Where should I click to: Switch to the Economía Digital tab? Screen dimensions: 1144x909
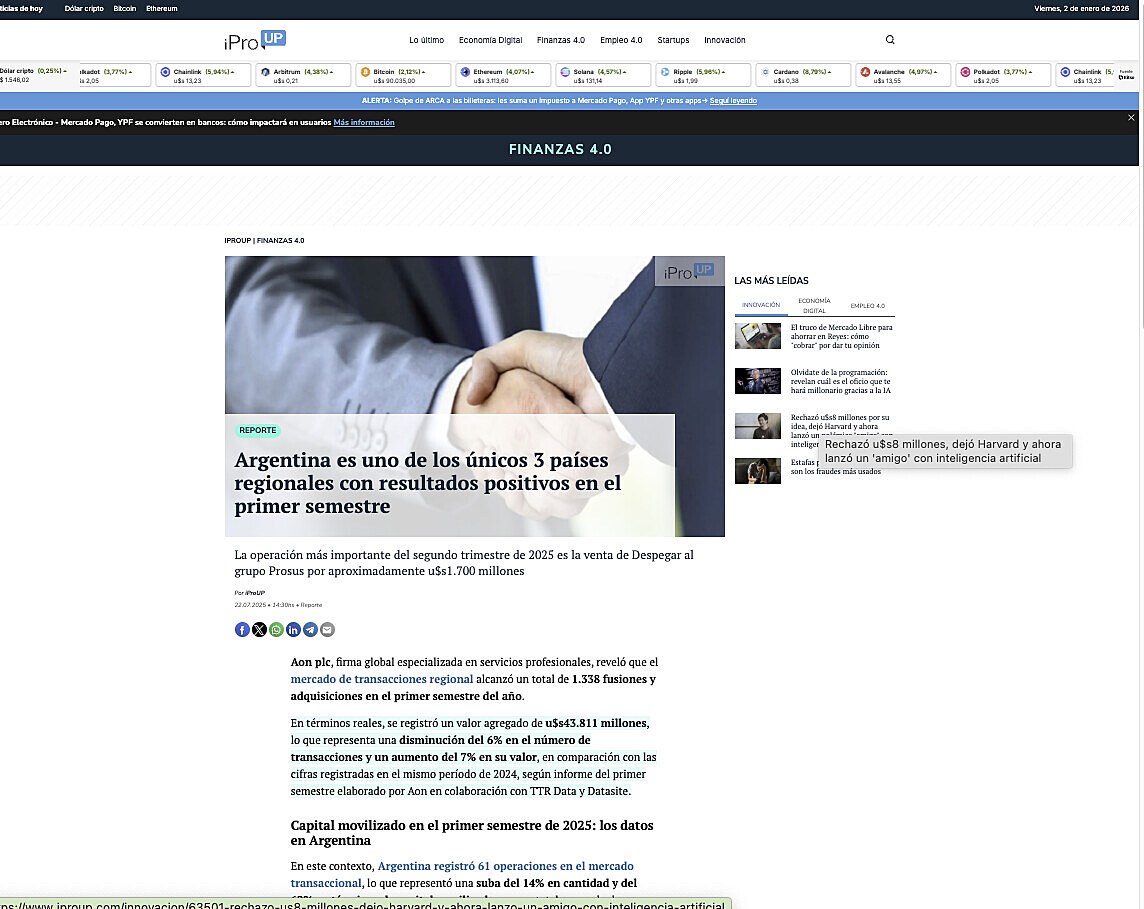pyautogui.click(x=813, y=306)
